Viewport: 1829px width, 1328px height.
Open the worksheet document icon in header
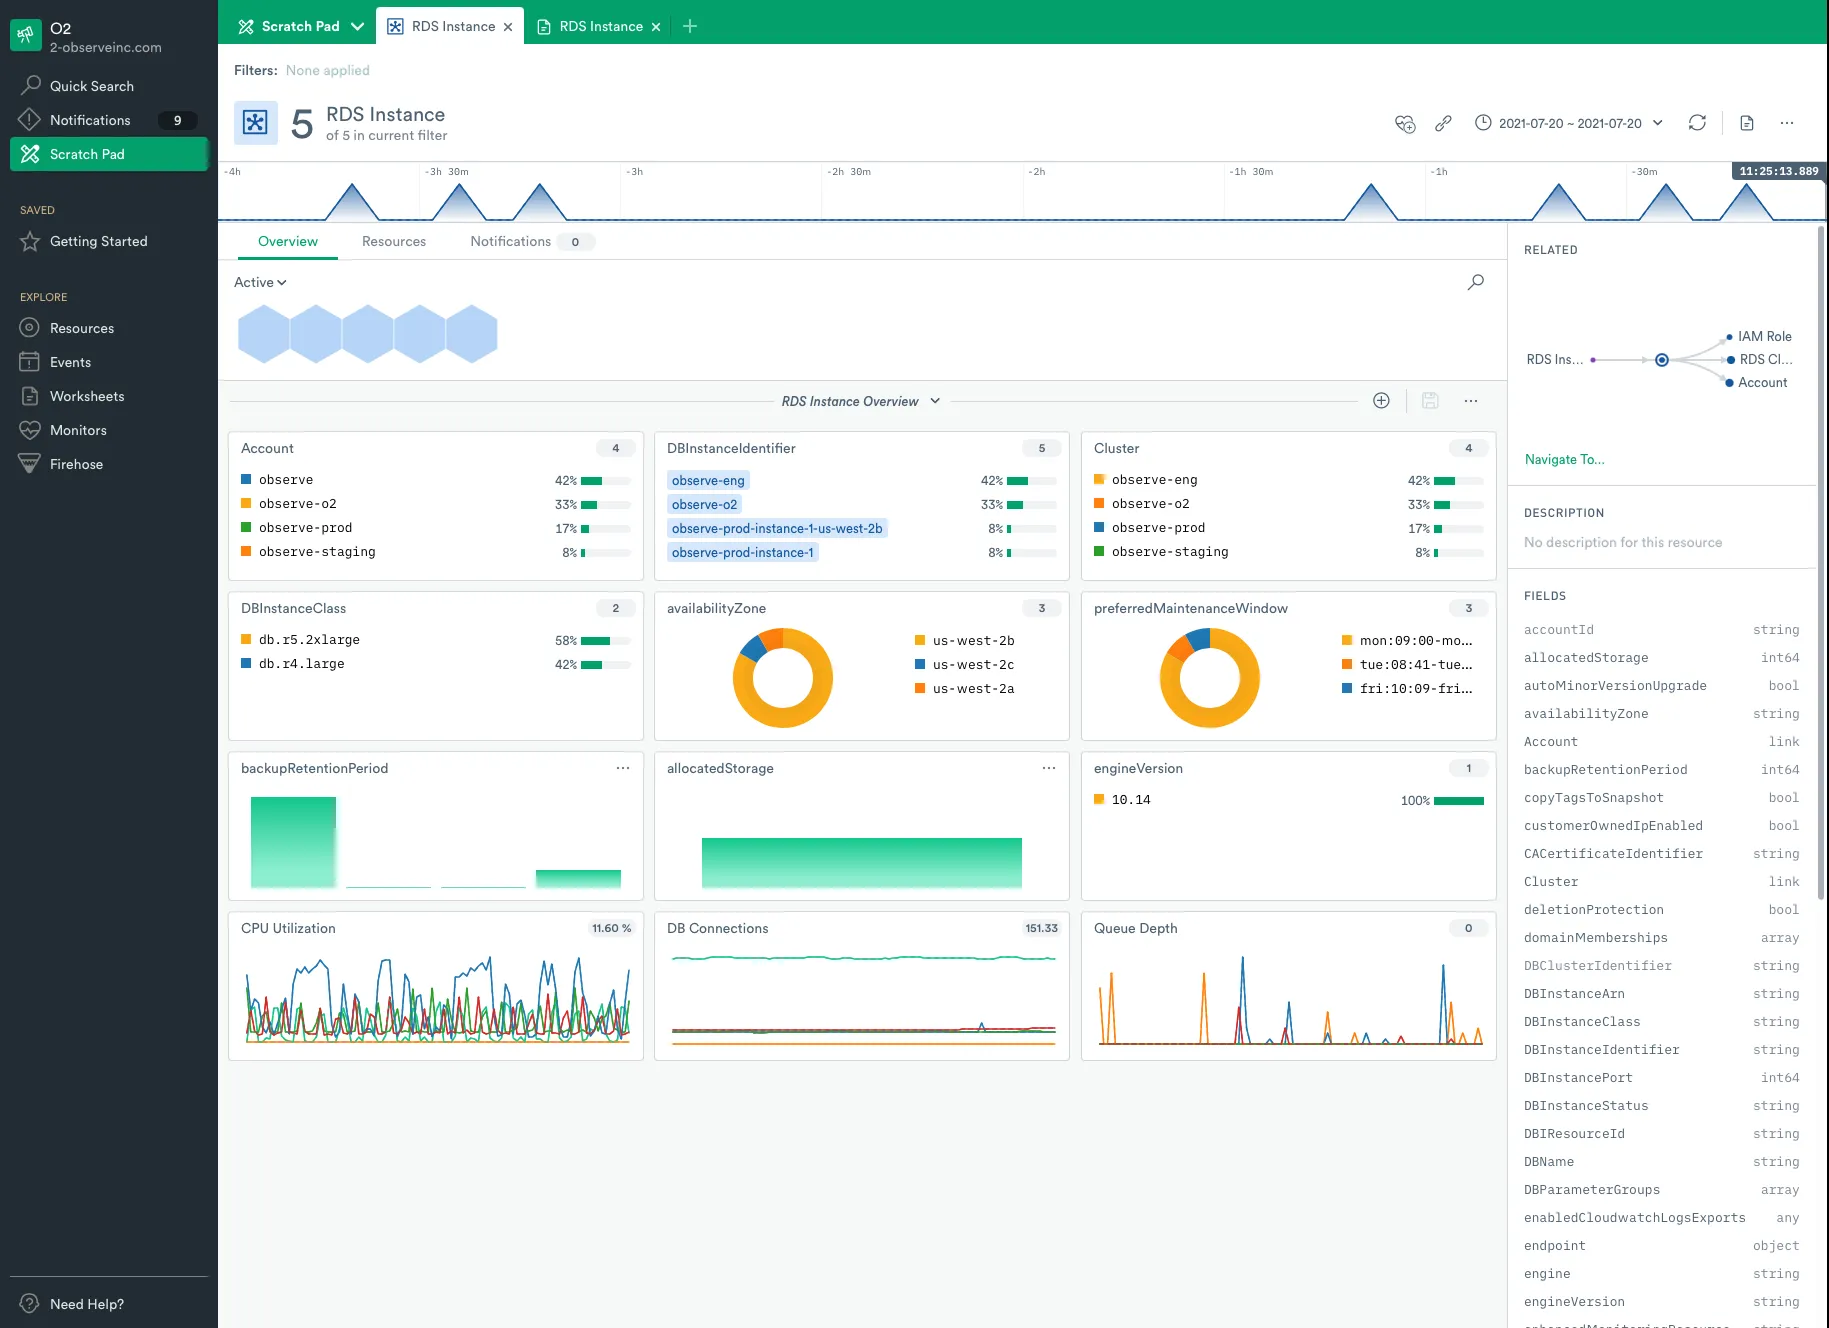click(1747, 123)
